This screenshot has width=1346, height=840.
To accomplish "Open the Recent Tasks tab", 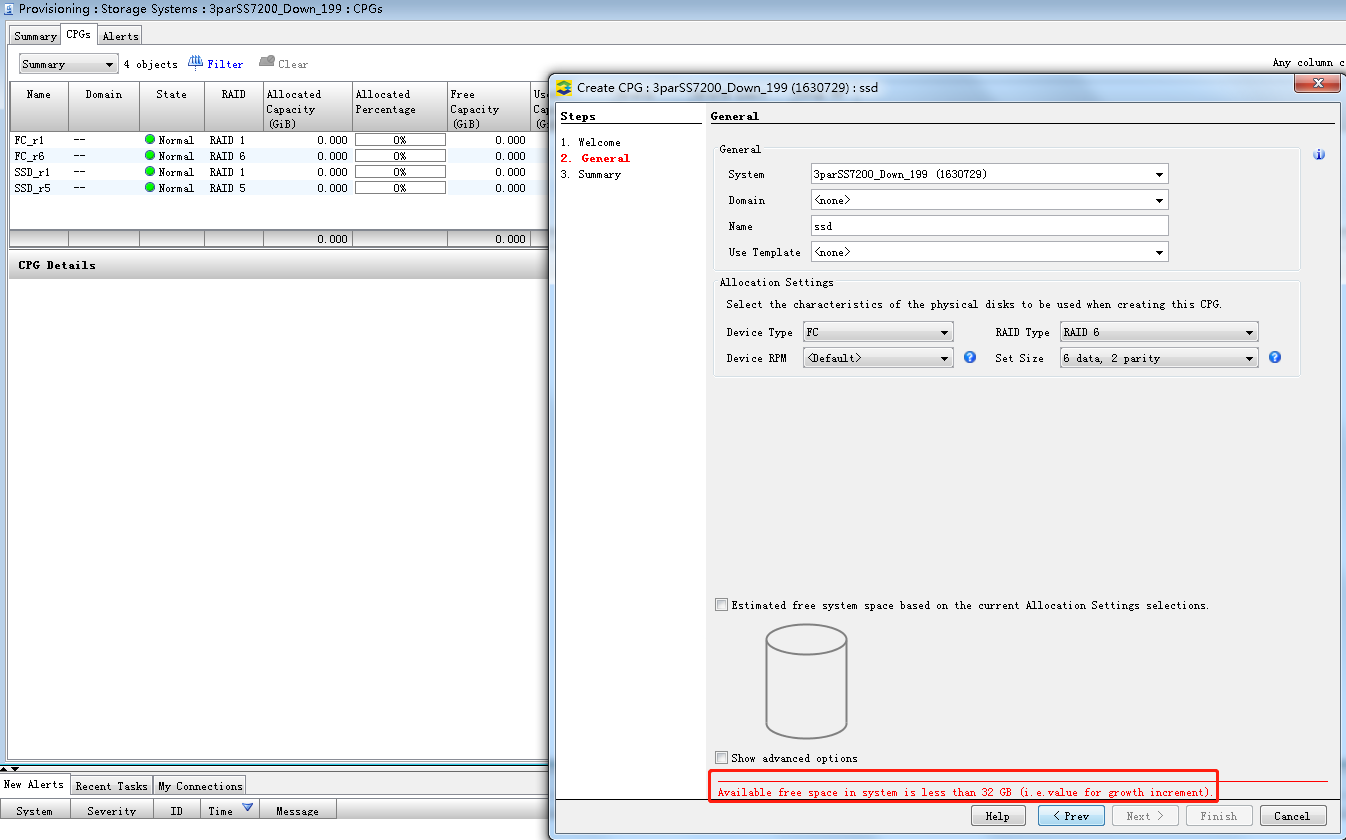I will click(111, 786).
